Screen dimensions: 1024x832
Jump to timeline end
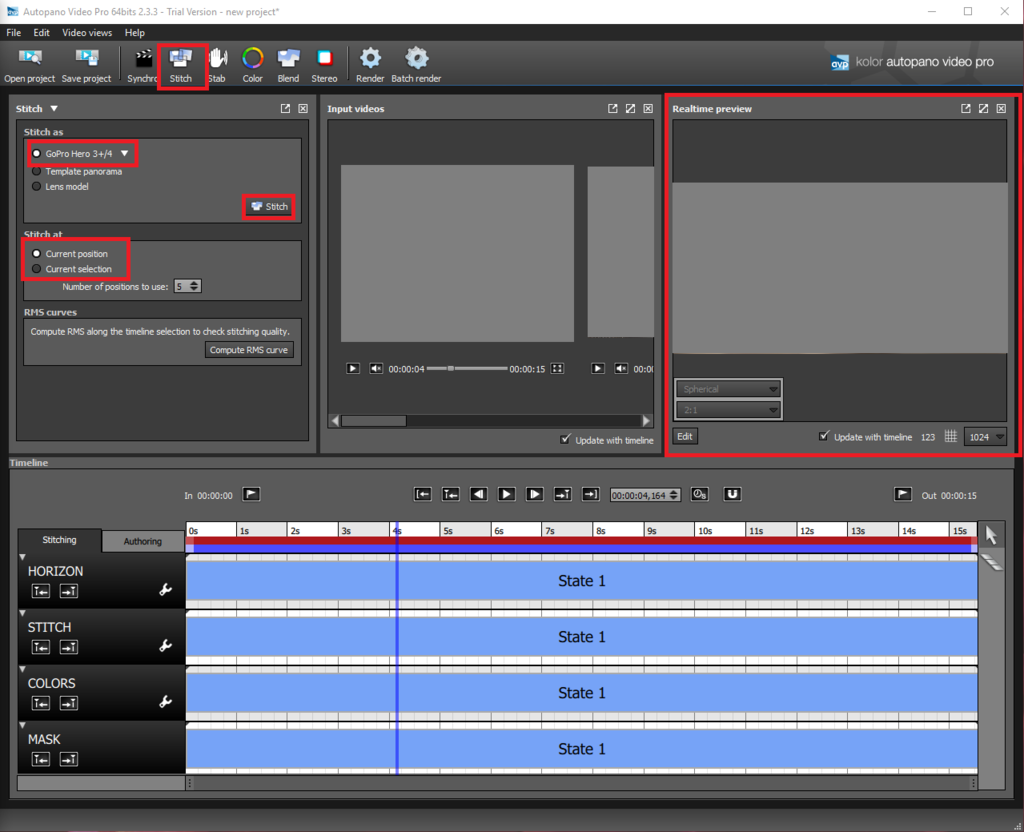pyautogui.click(x=590, y=494)
